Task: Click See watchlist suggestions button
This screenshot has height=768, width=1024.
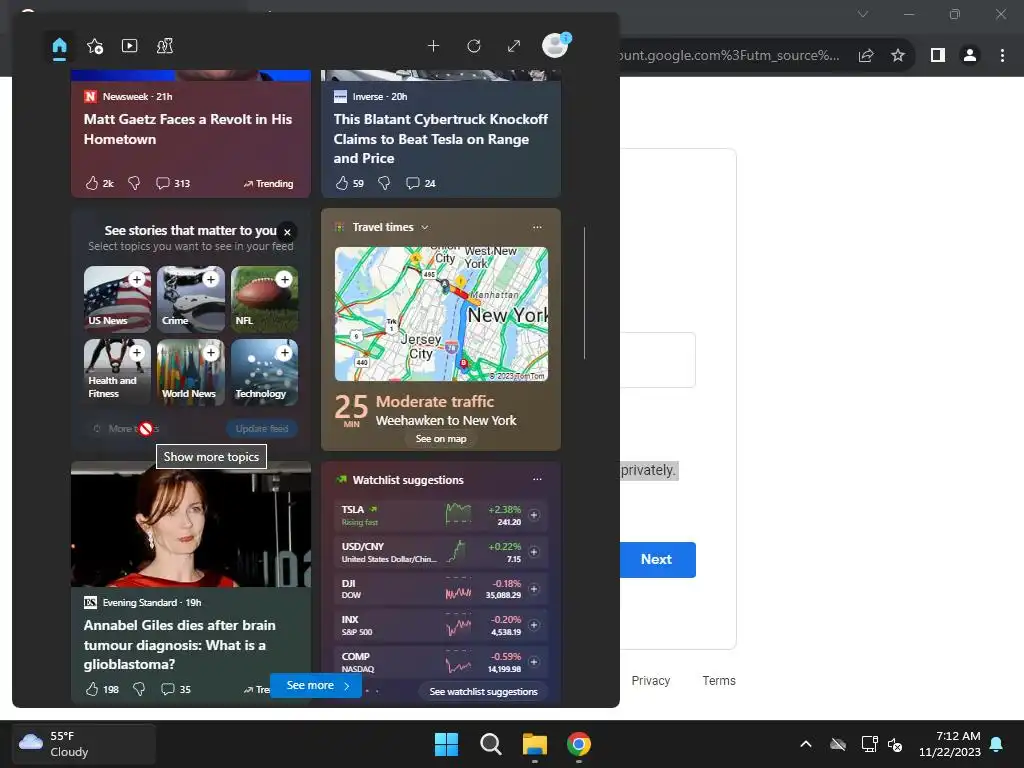Action: 483,692
